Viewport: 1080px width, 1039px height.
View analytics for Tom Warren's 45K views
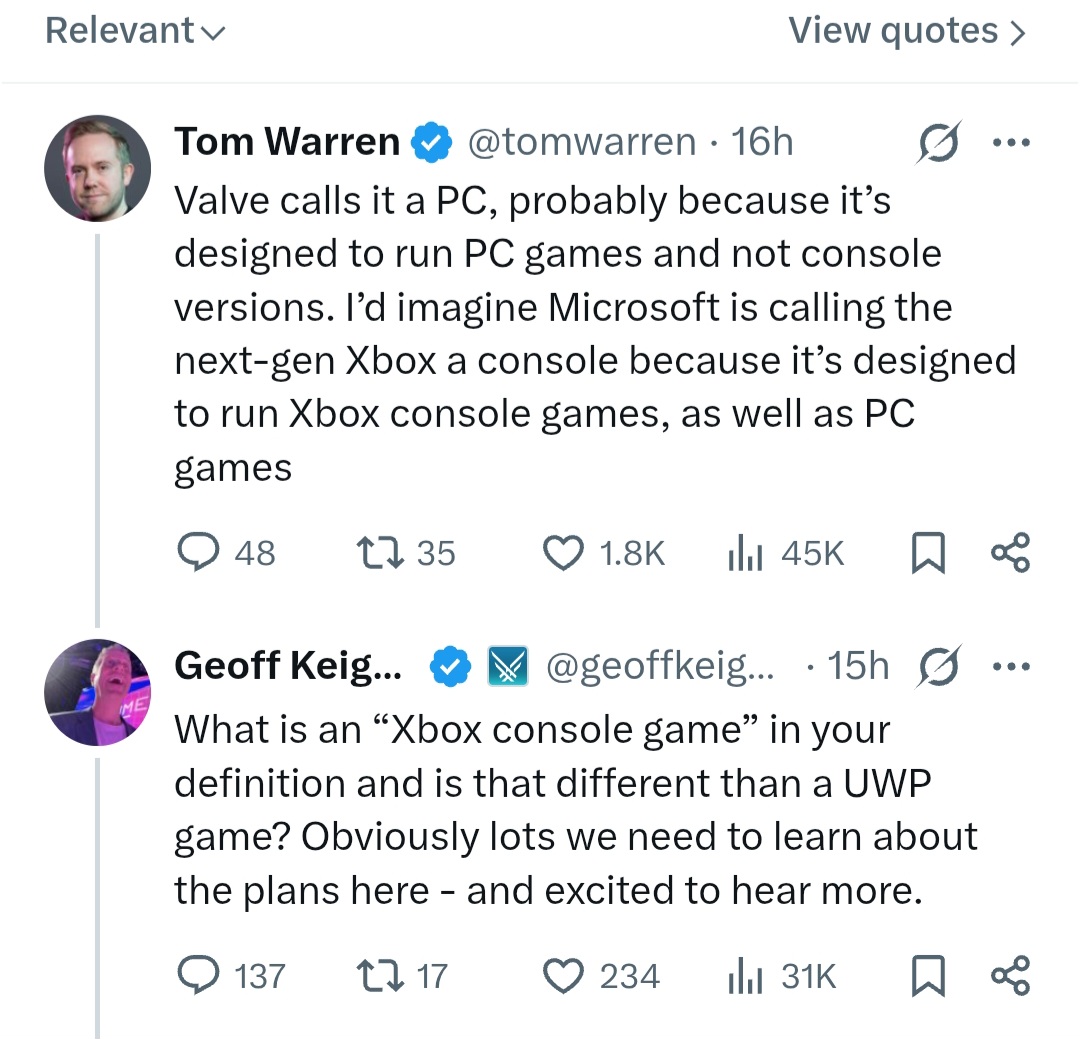(738, 552)
